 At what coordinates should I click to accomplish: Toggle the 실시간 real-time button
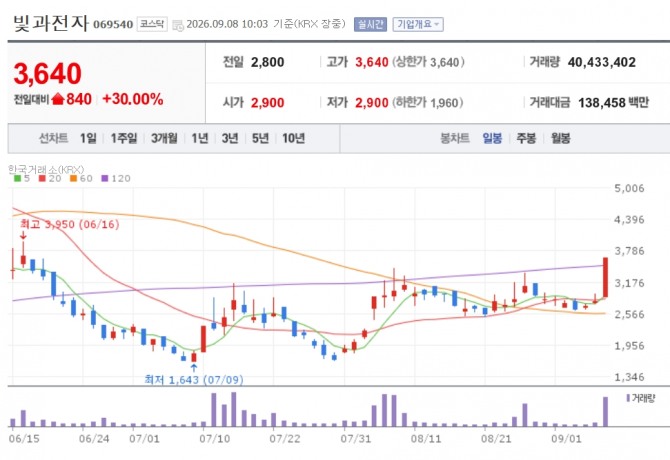[x=370, y=24]
